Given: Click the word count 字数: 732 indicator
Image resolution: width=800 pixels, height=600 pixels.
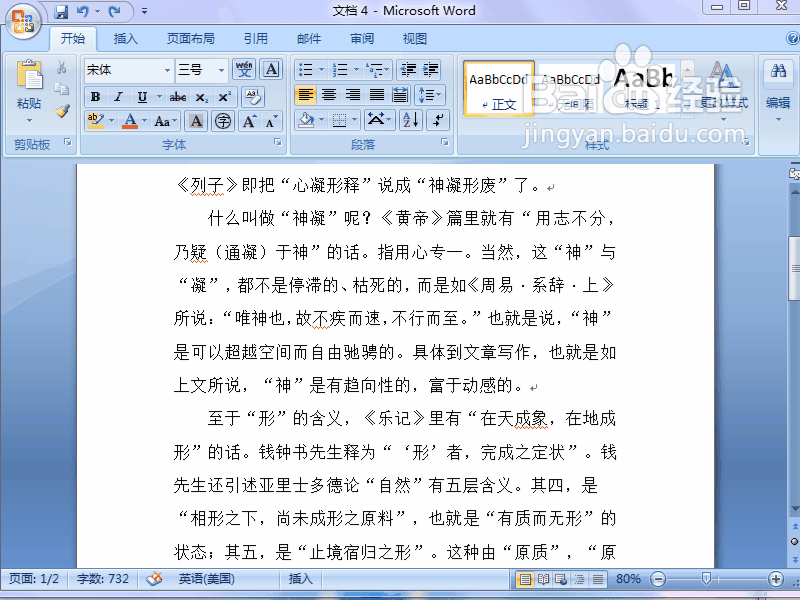Looking at the screenshot, I should [95, 578].
